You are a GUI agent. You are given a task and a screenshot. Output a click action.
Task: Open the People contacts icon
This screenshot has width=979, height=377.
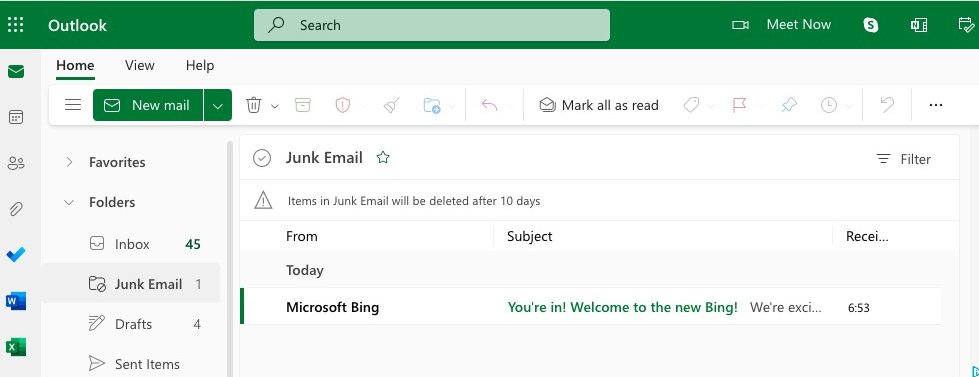[16, 164]
